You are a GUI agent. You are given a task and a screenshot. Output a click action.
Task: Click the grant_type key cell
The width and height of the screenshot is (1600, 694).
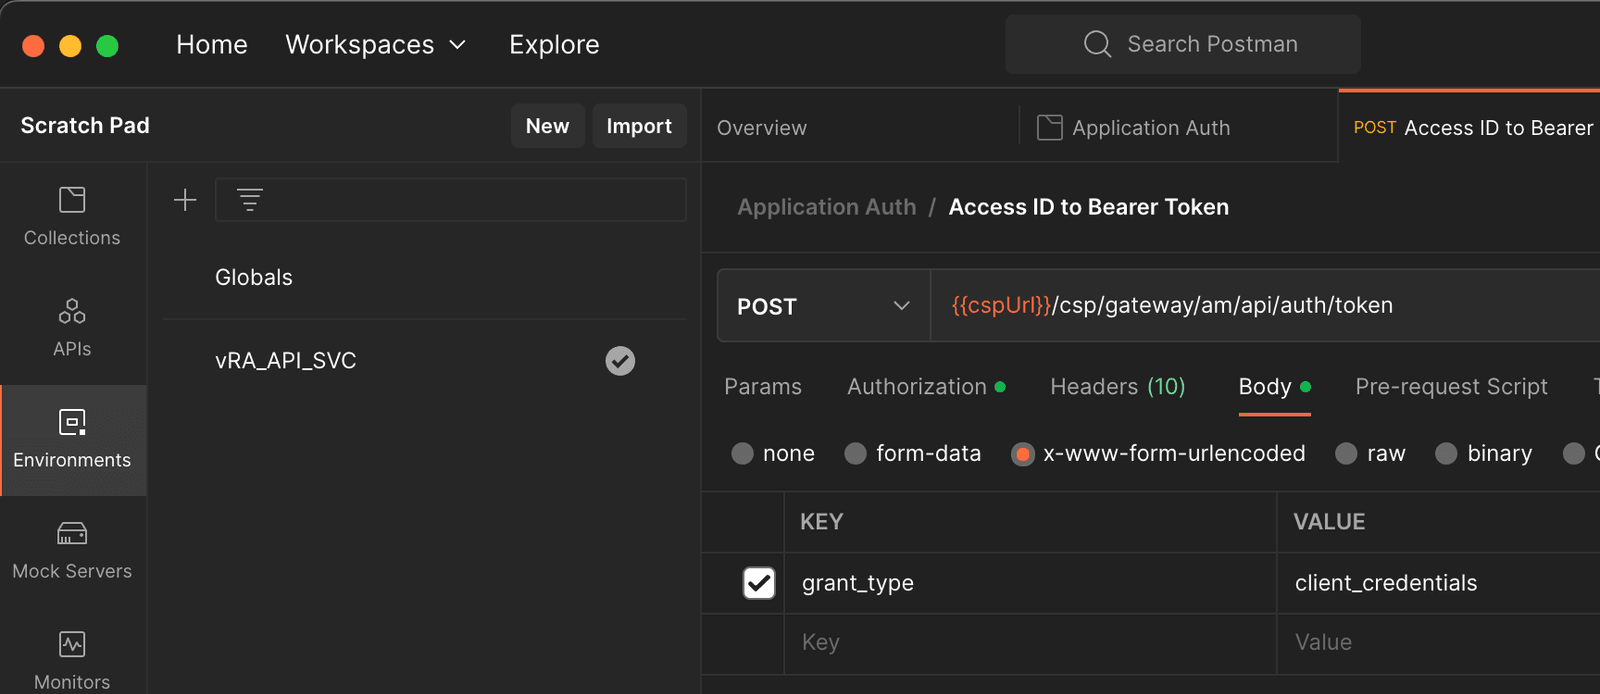click(x=1030, y=583)
